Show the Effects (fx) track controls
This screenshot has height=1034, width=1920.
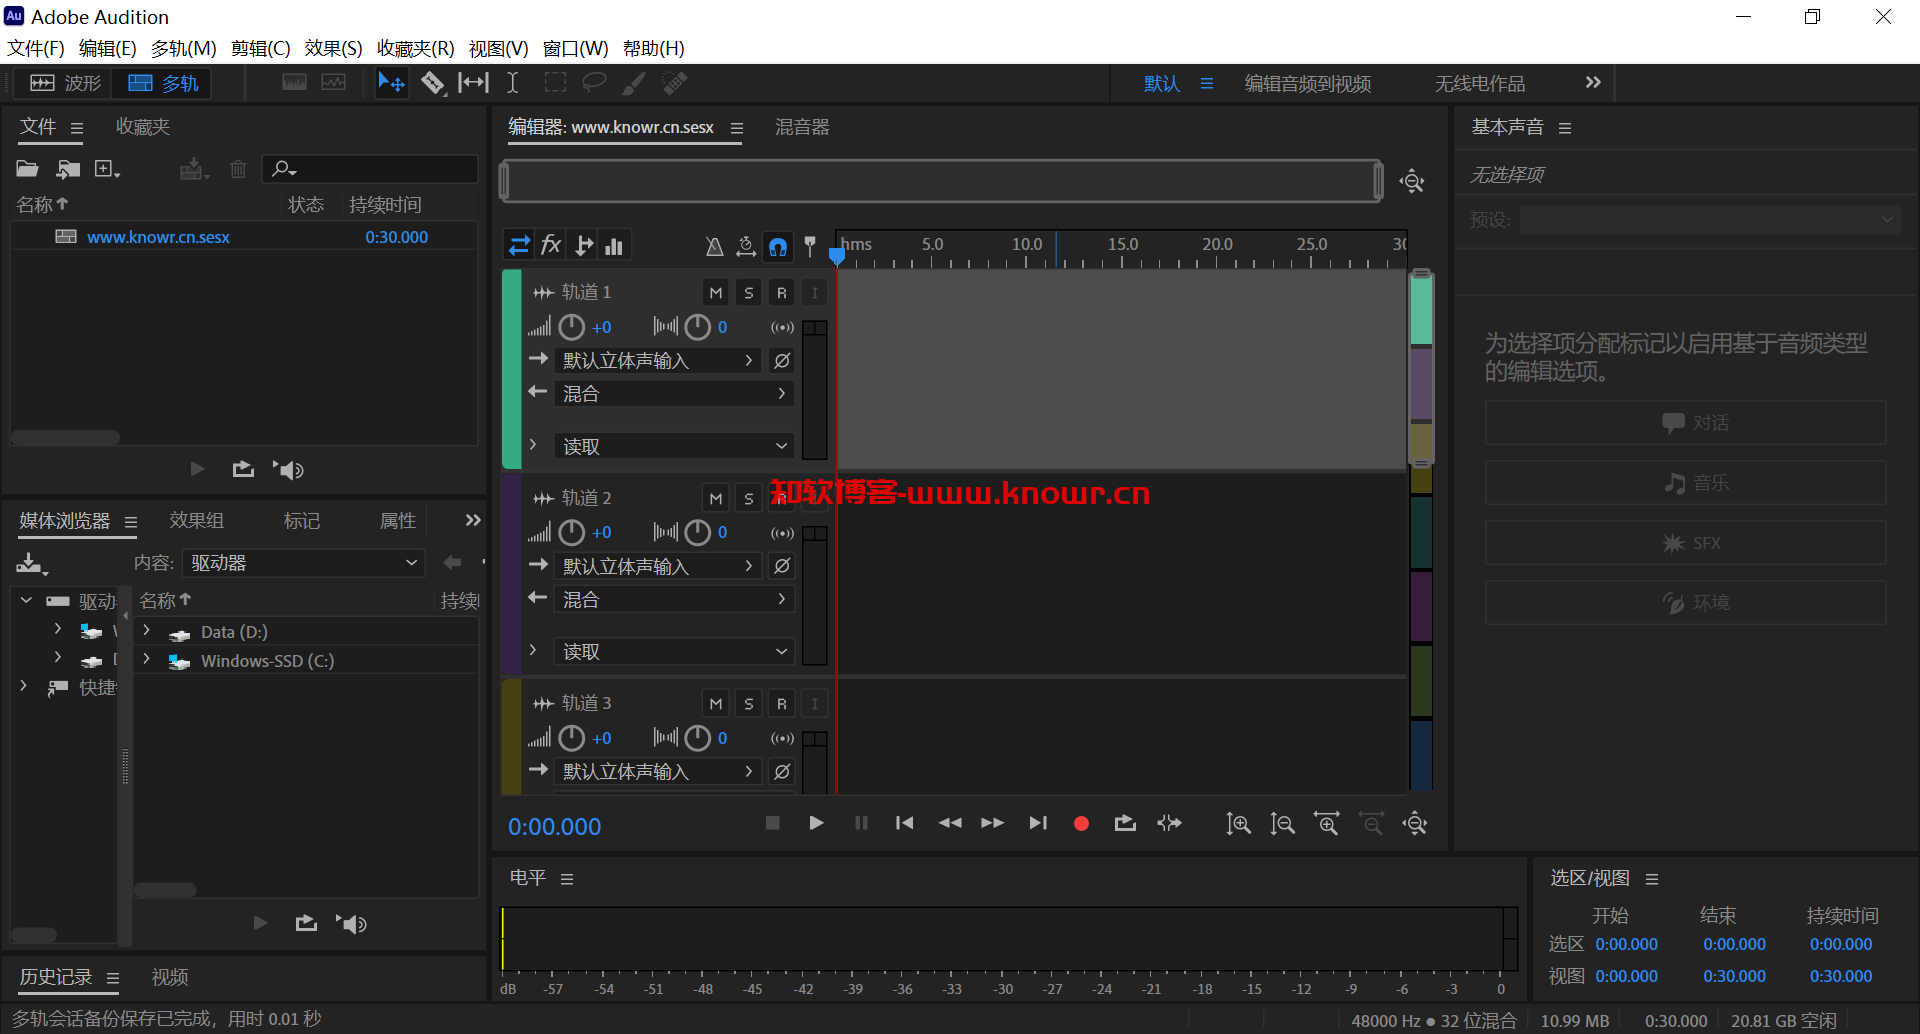[x=551, y=245]
